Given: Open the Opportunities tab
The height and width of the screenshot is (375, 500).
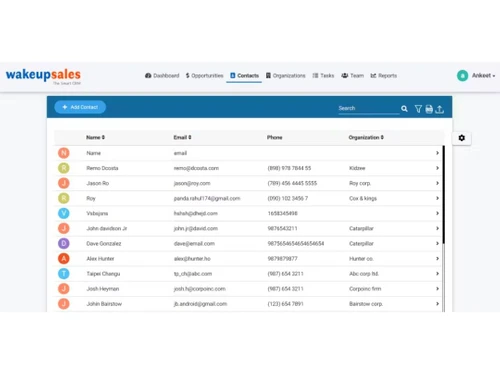Looking at the screenshot, I should 204,76.
